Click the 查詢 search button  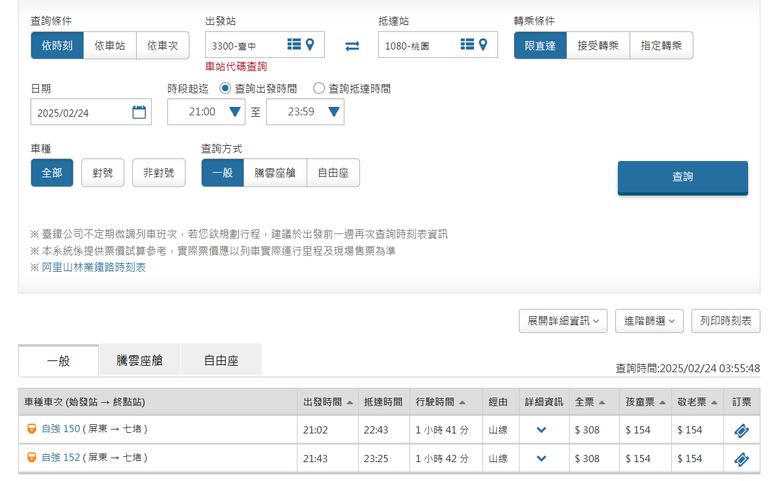point(682,177)
